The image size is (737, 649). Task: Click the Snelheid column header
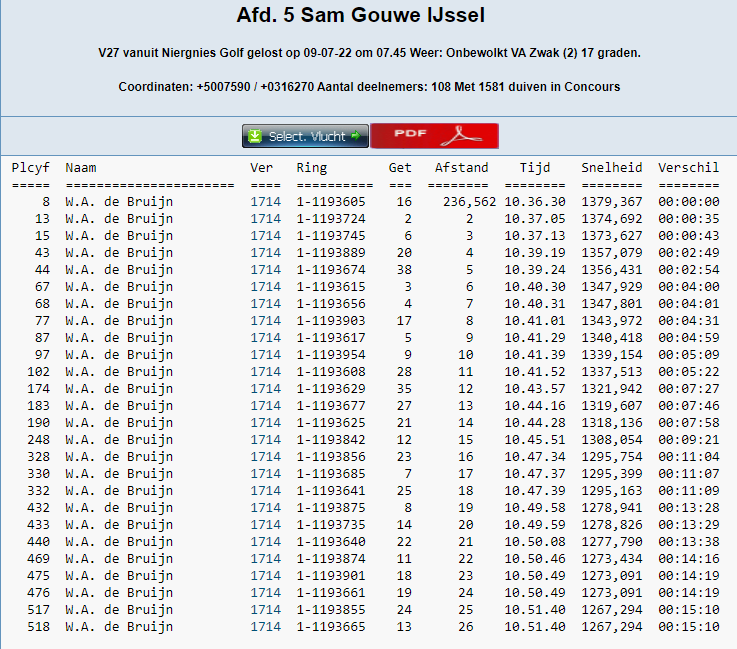pyautogui.click(x=611, y=168)
